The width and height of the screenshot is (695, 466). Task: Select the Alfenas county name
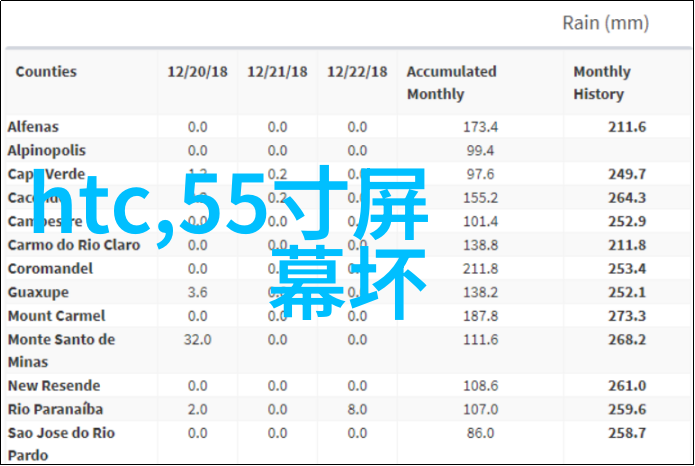[33, 127]
